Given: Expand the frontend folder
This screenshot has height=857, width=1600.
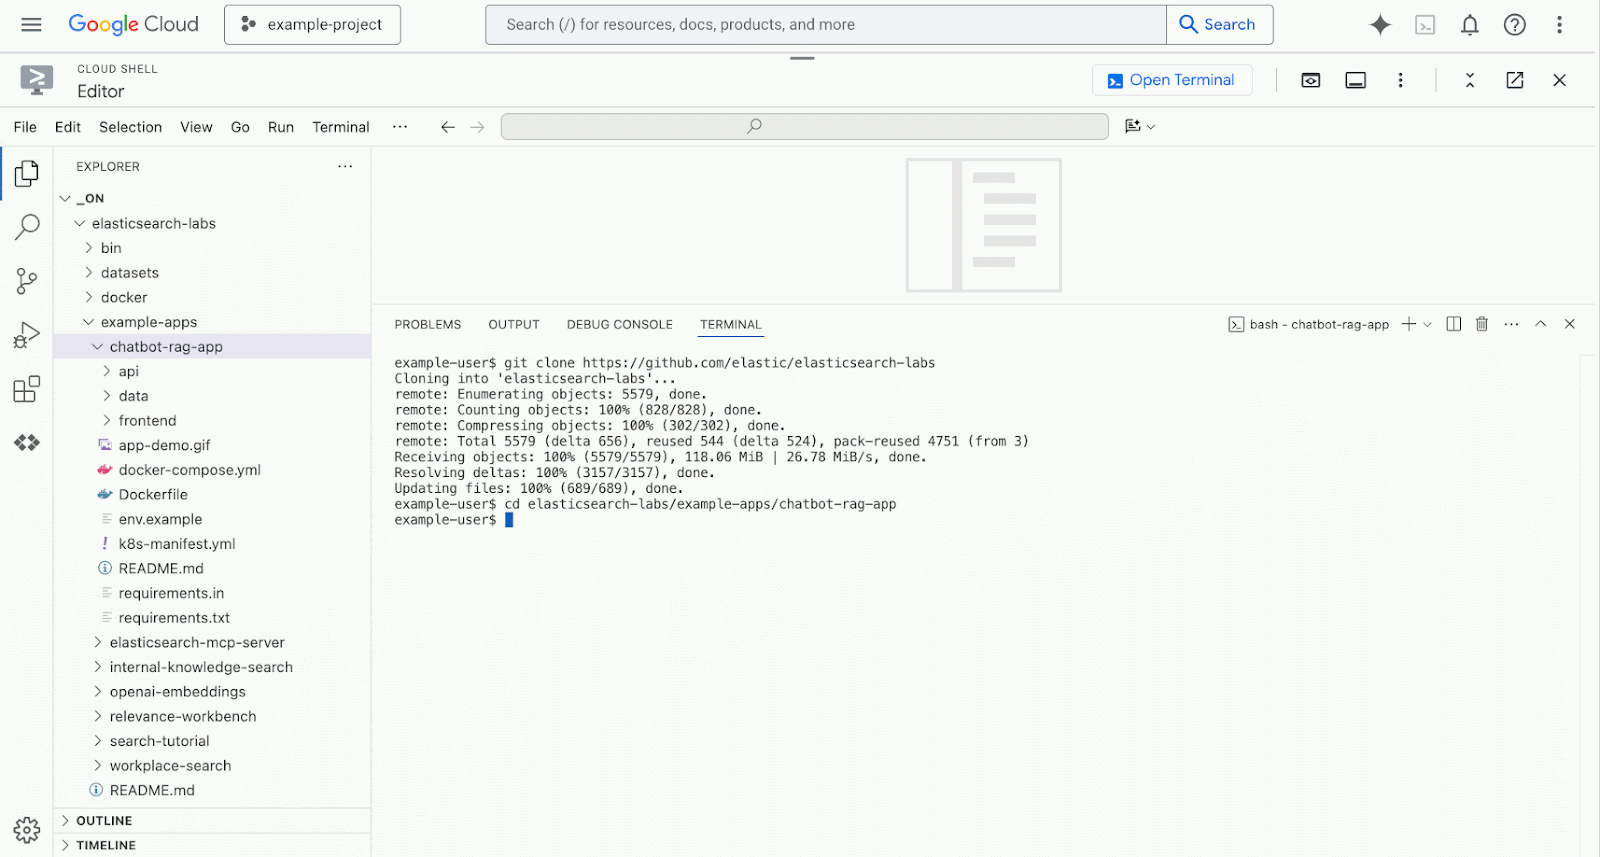Looking at the screenshot, I should coord(147,421).
